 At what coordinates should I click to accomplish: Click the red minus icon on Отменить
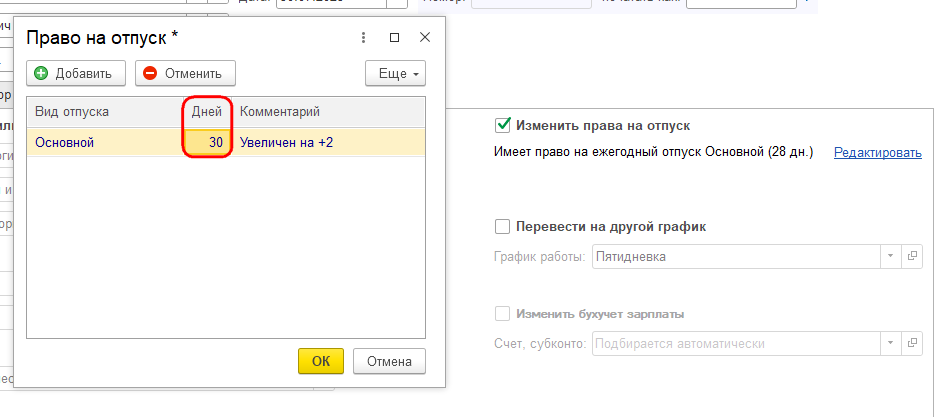pyautogui.click(x=150, y=74)
